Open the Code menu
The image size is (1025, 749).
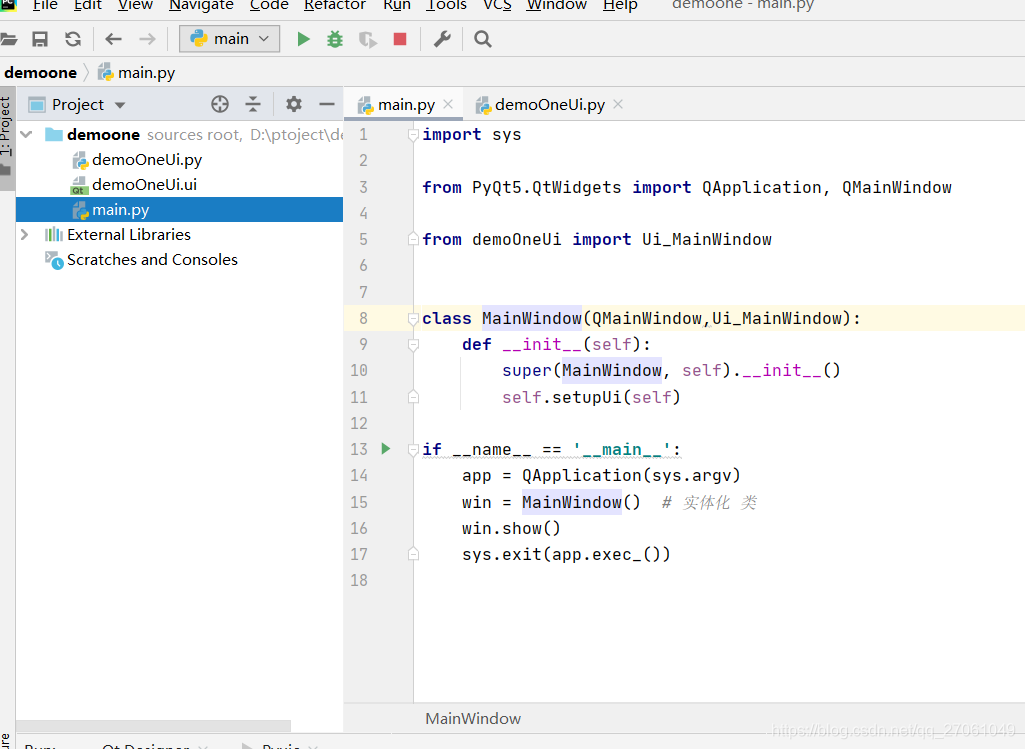tap(269, 5)
